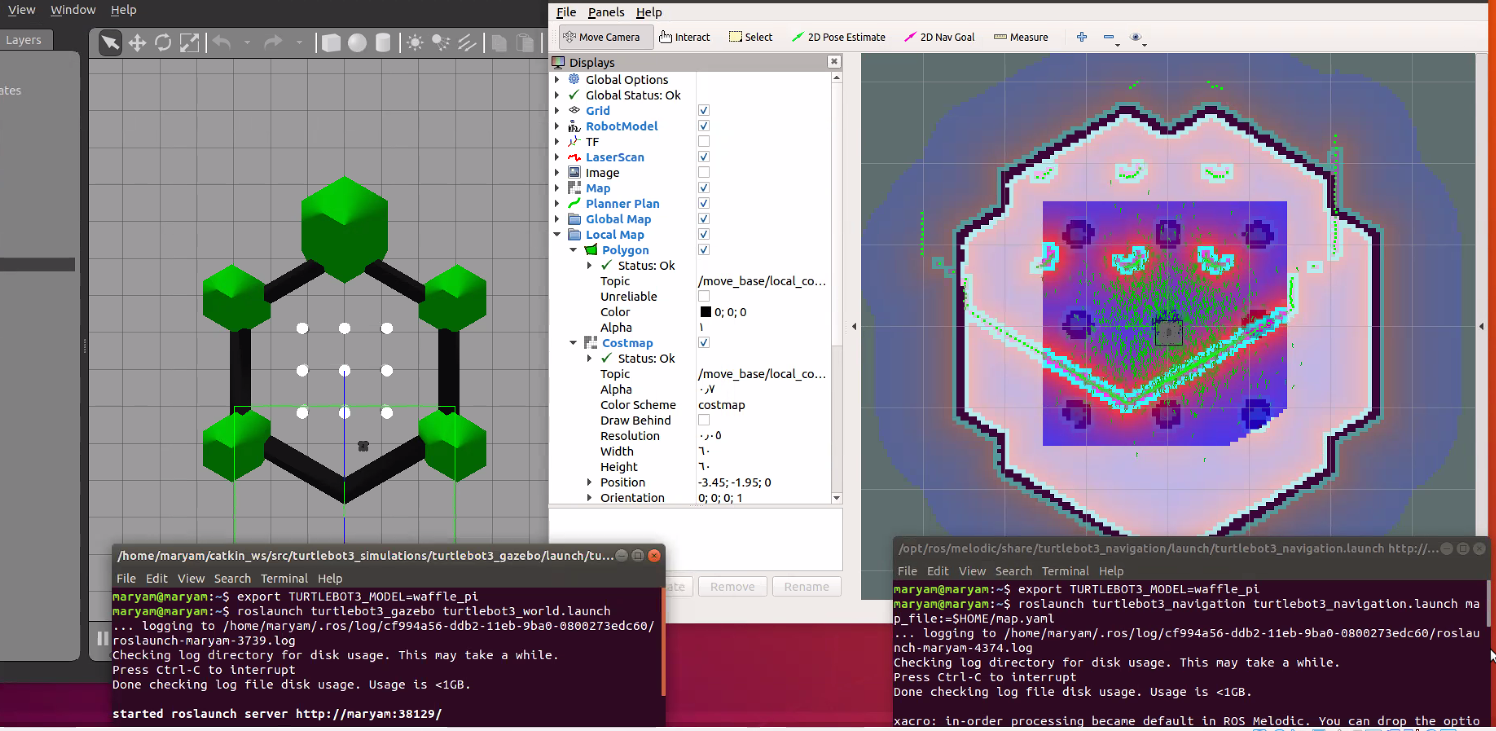Uncheck the Grid display checkbox
Viewport: 1496px width, 731px height.
(704, 111)
